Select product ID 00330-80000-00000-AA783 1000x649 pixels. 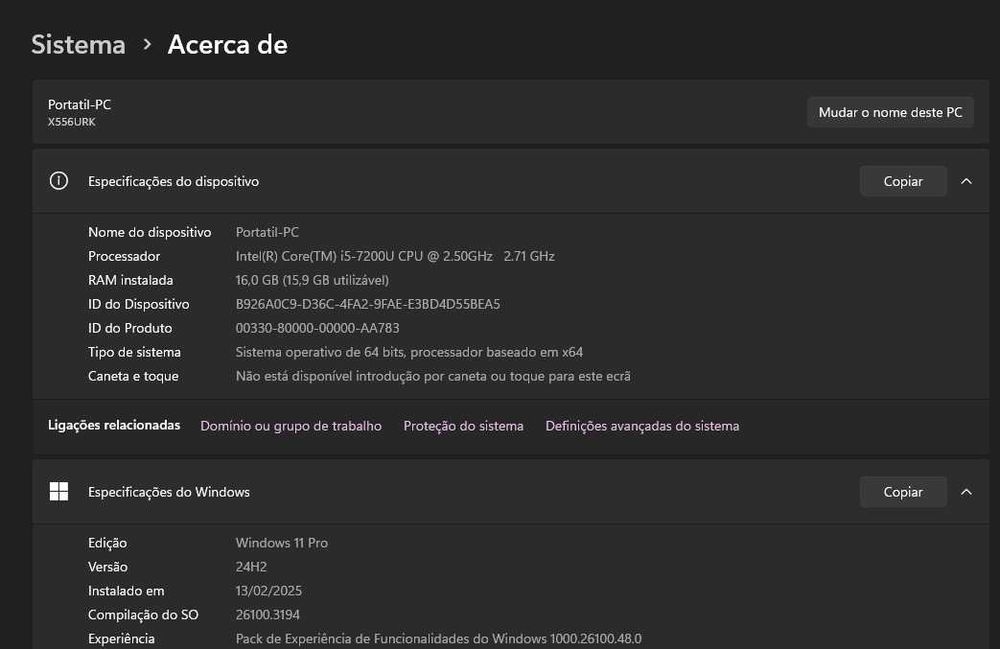(x=318, y=328)
